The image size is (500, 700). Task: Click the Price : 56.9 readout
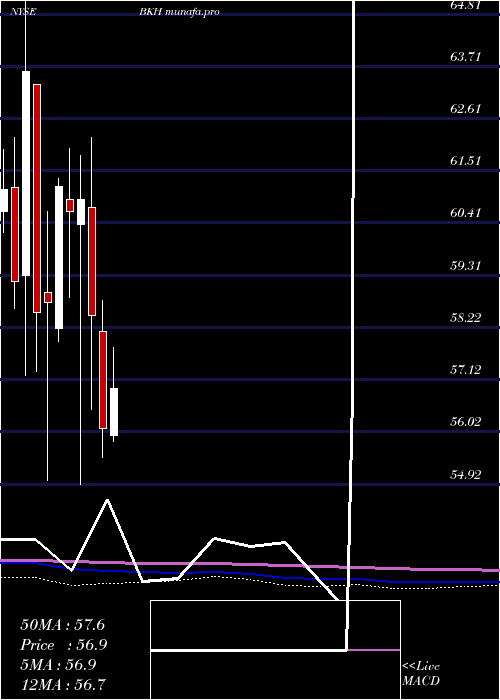[64, 645]
